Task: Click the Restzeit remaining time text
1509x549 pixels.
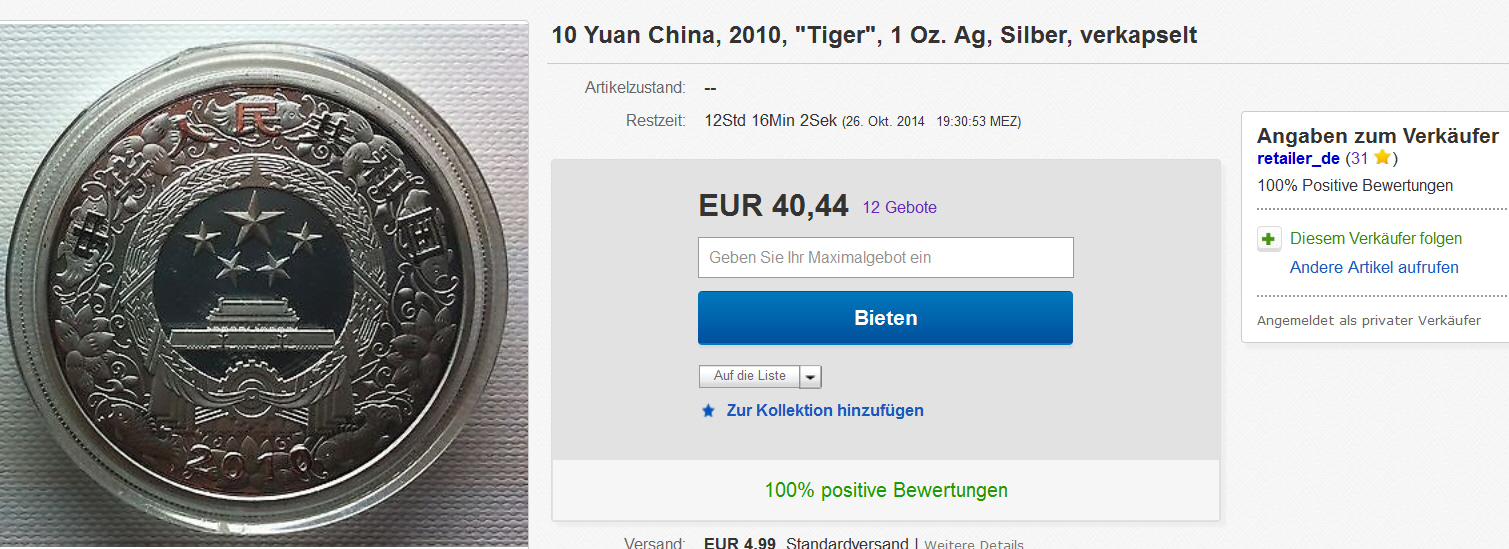Action: [x=862, y=121]
